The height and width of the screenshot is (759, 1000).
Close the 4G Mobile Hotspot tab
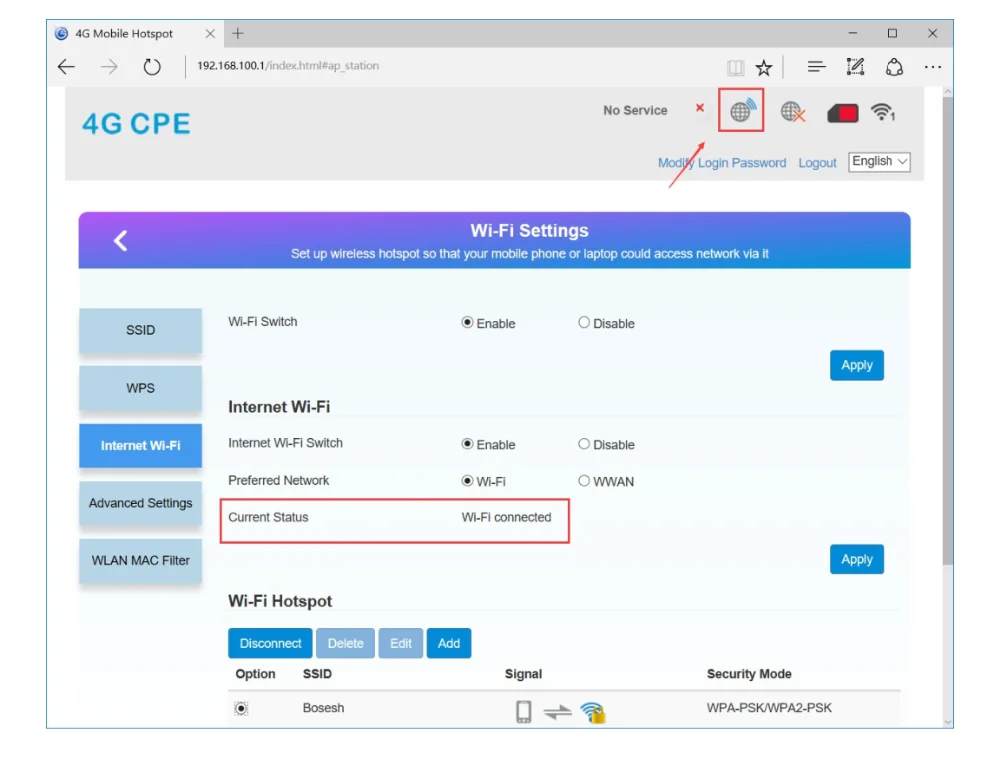210,33
